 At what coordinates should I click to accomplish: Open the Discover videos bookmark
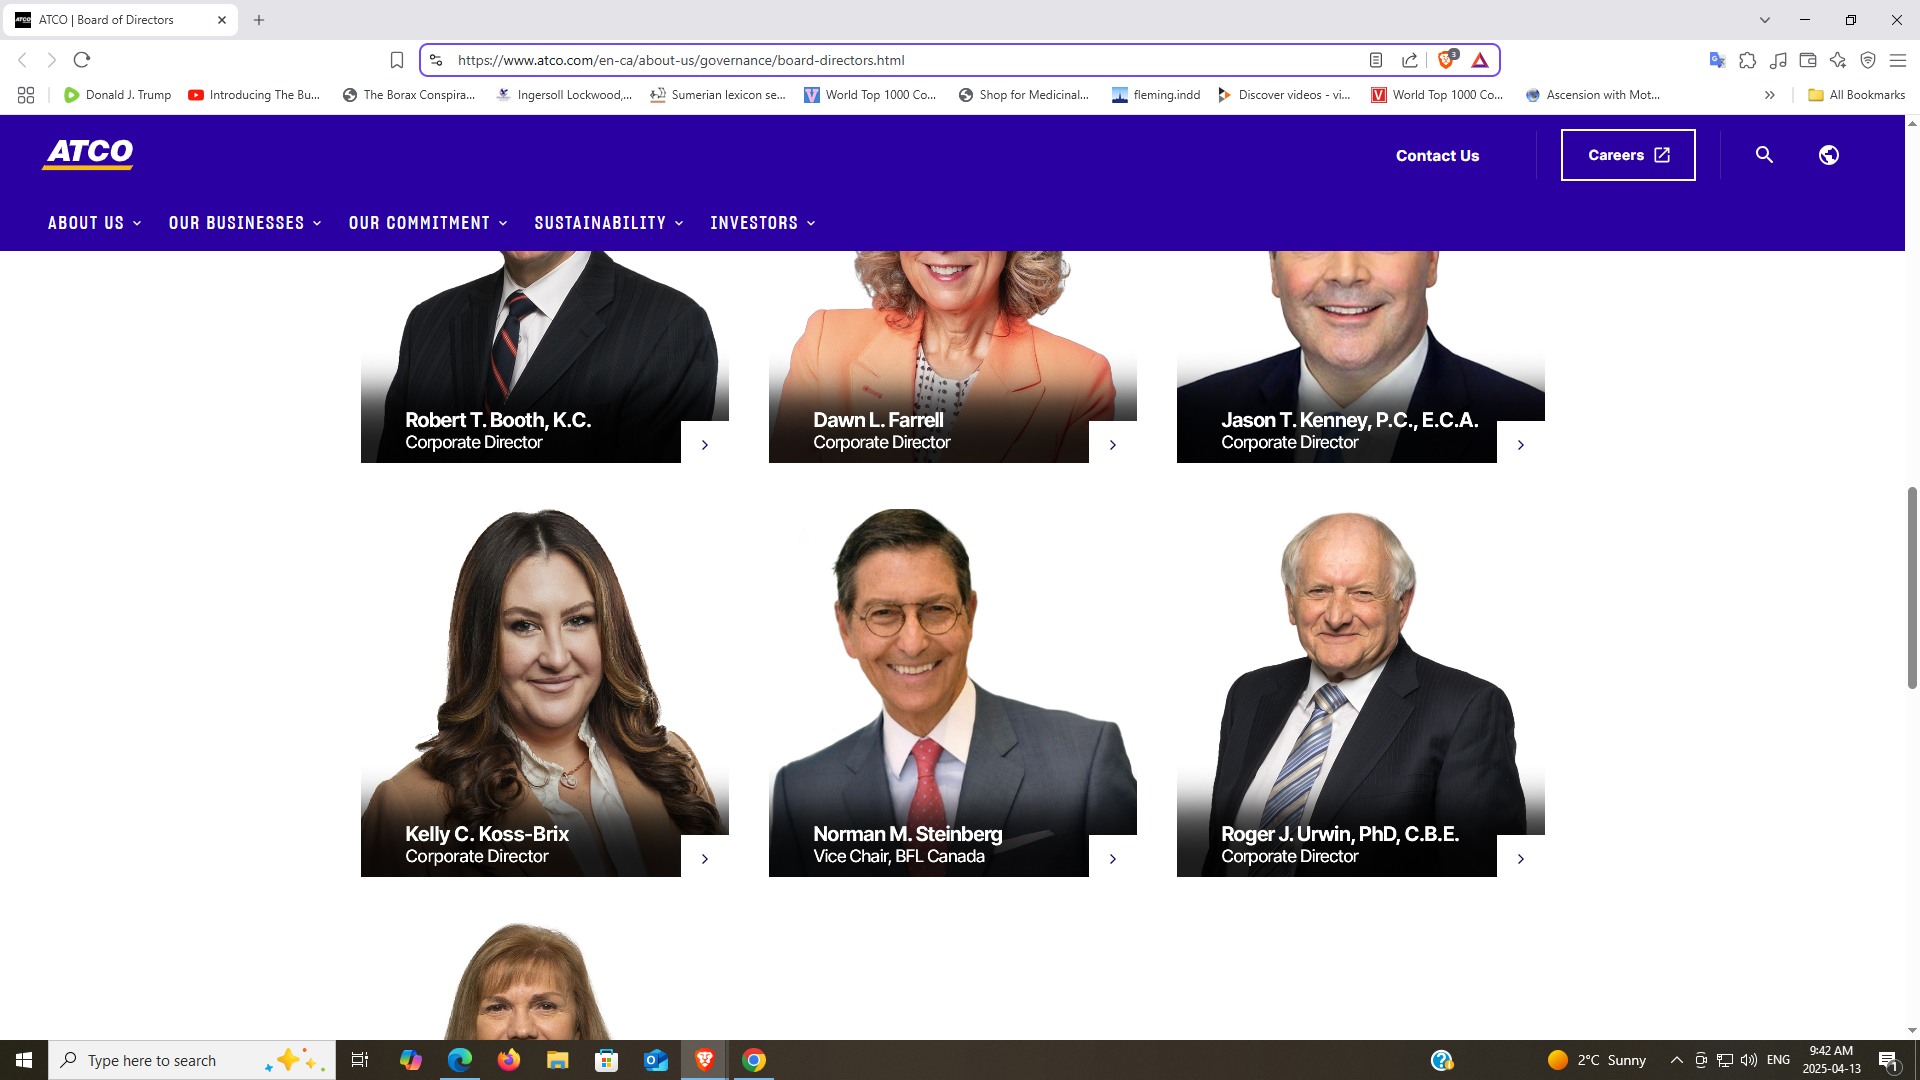point(1284,95)
